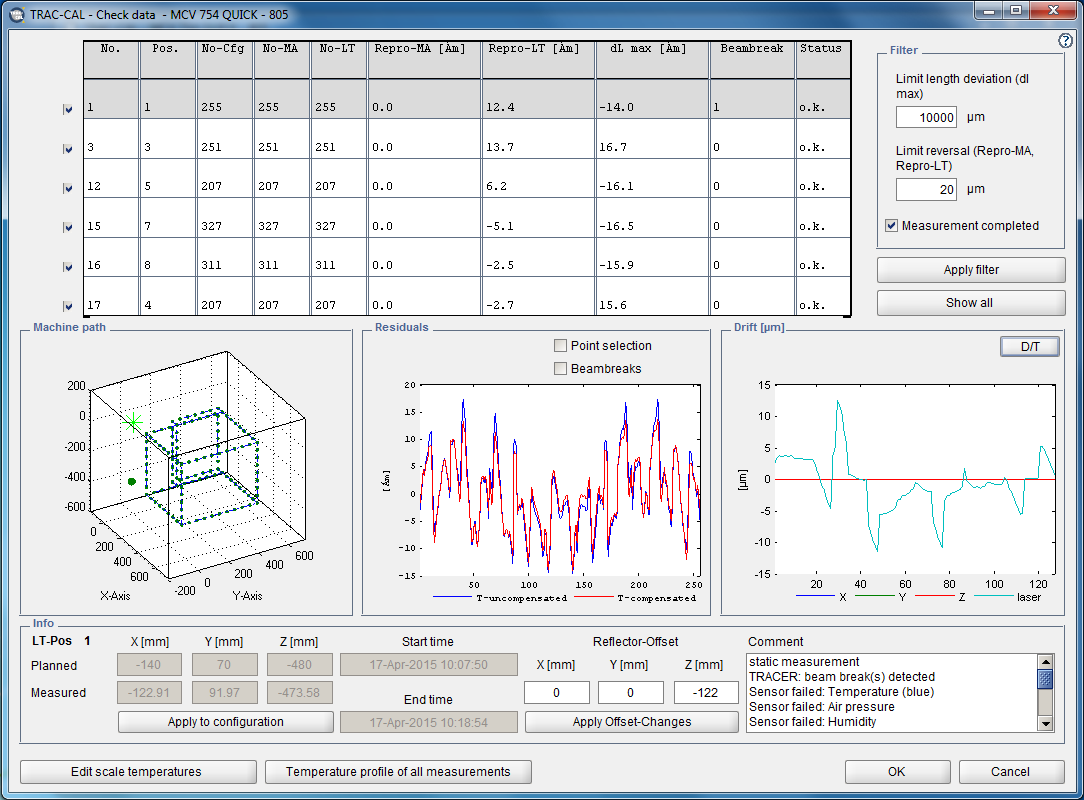Click Measured Z field showing -473.58

(x=299, y=692)
